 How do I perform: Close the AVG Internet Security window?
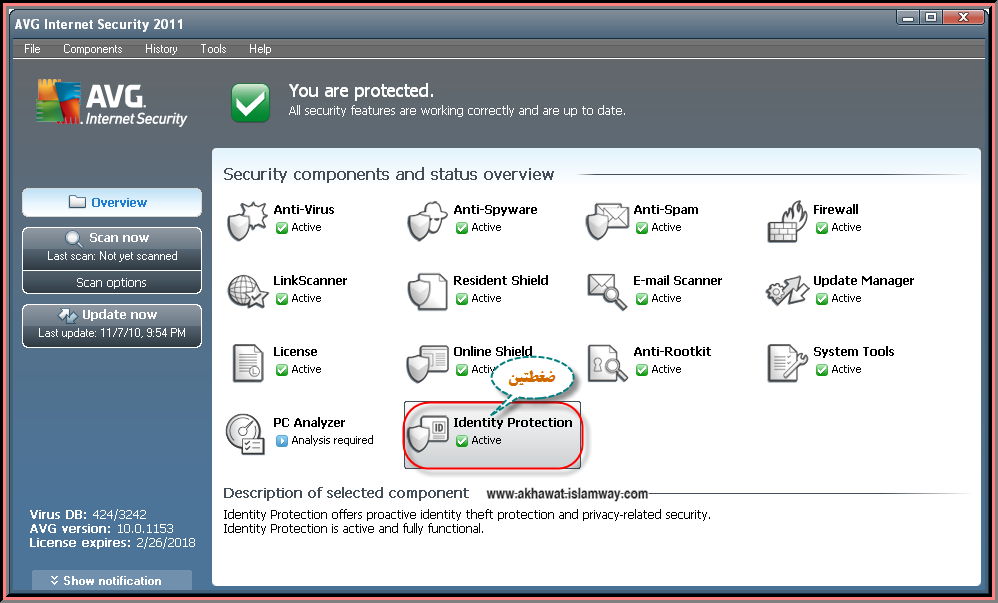click(x=964, y=18)
